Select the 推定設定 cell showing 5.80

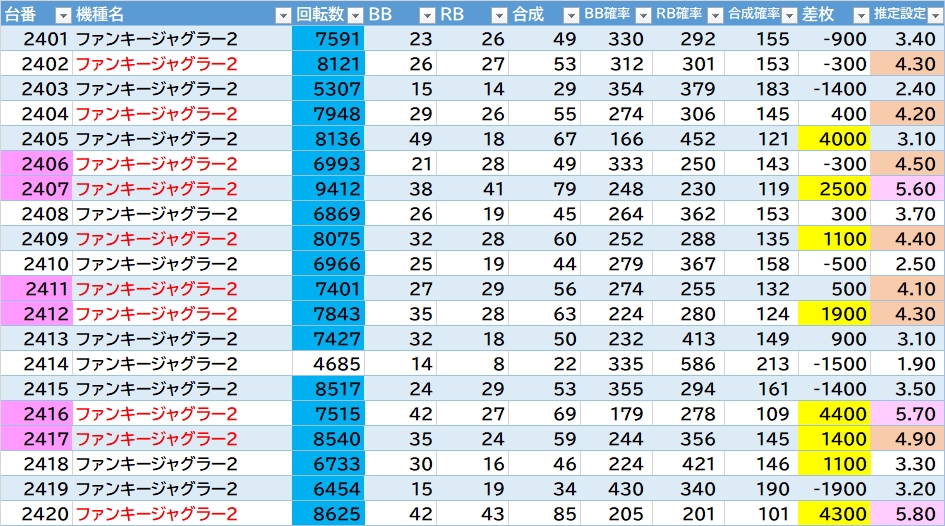coord(908,513)
